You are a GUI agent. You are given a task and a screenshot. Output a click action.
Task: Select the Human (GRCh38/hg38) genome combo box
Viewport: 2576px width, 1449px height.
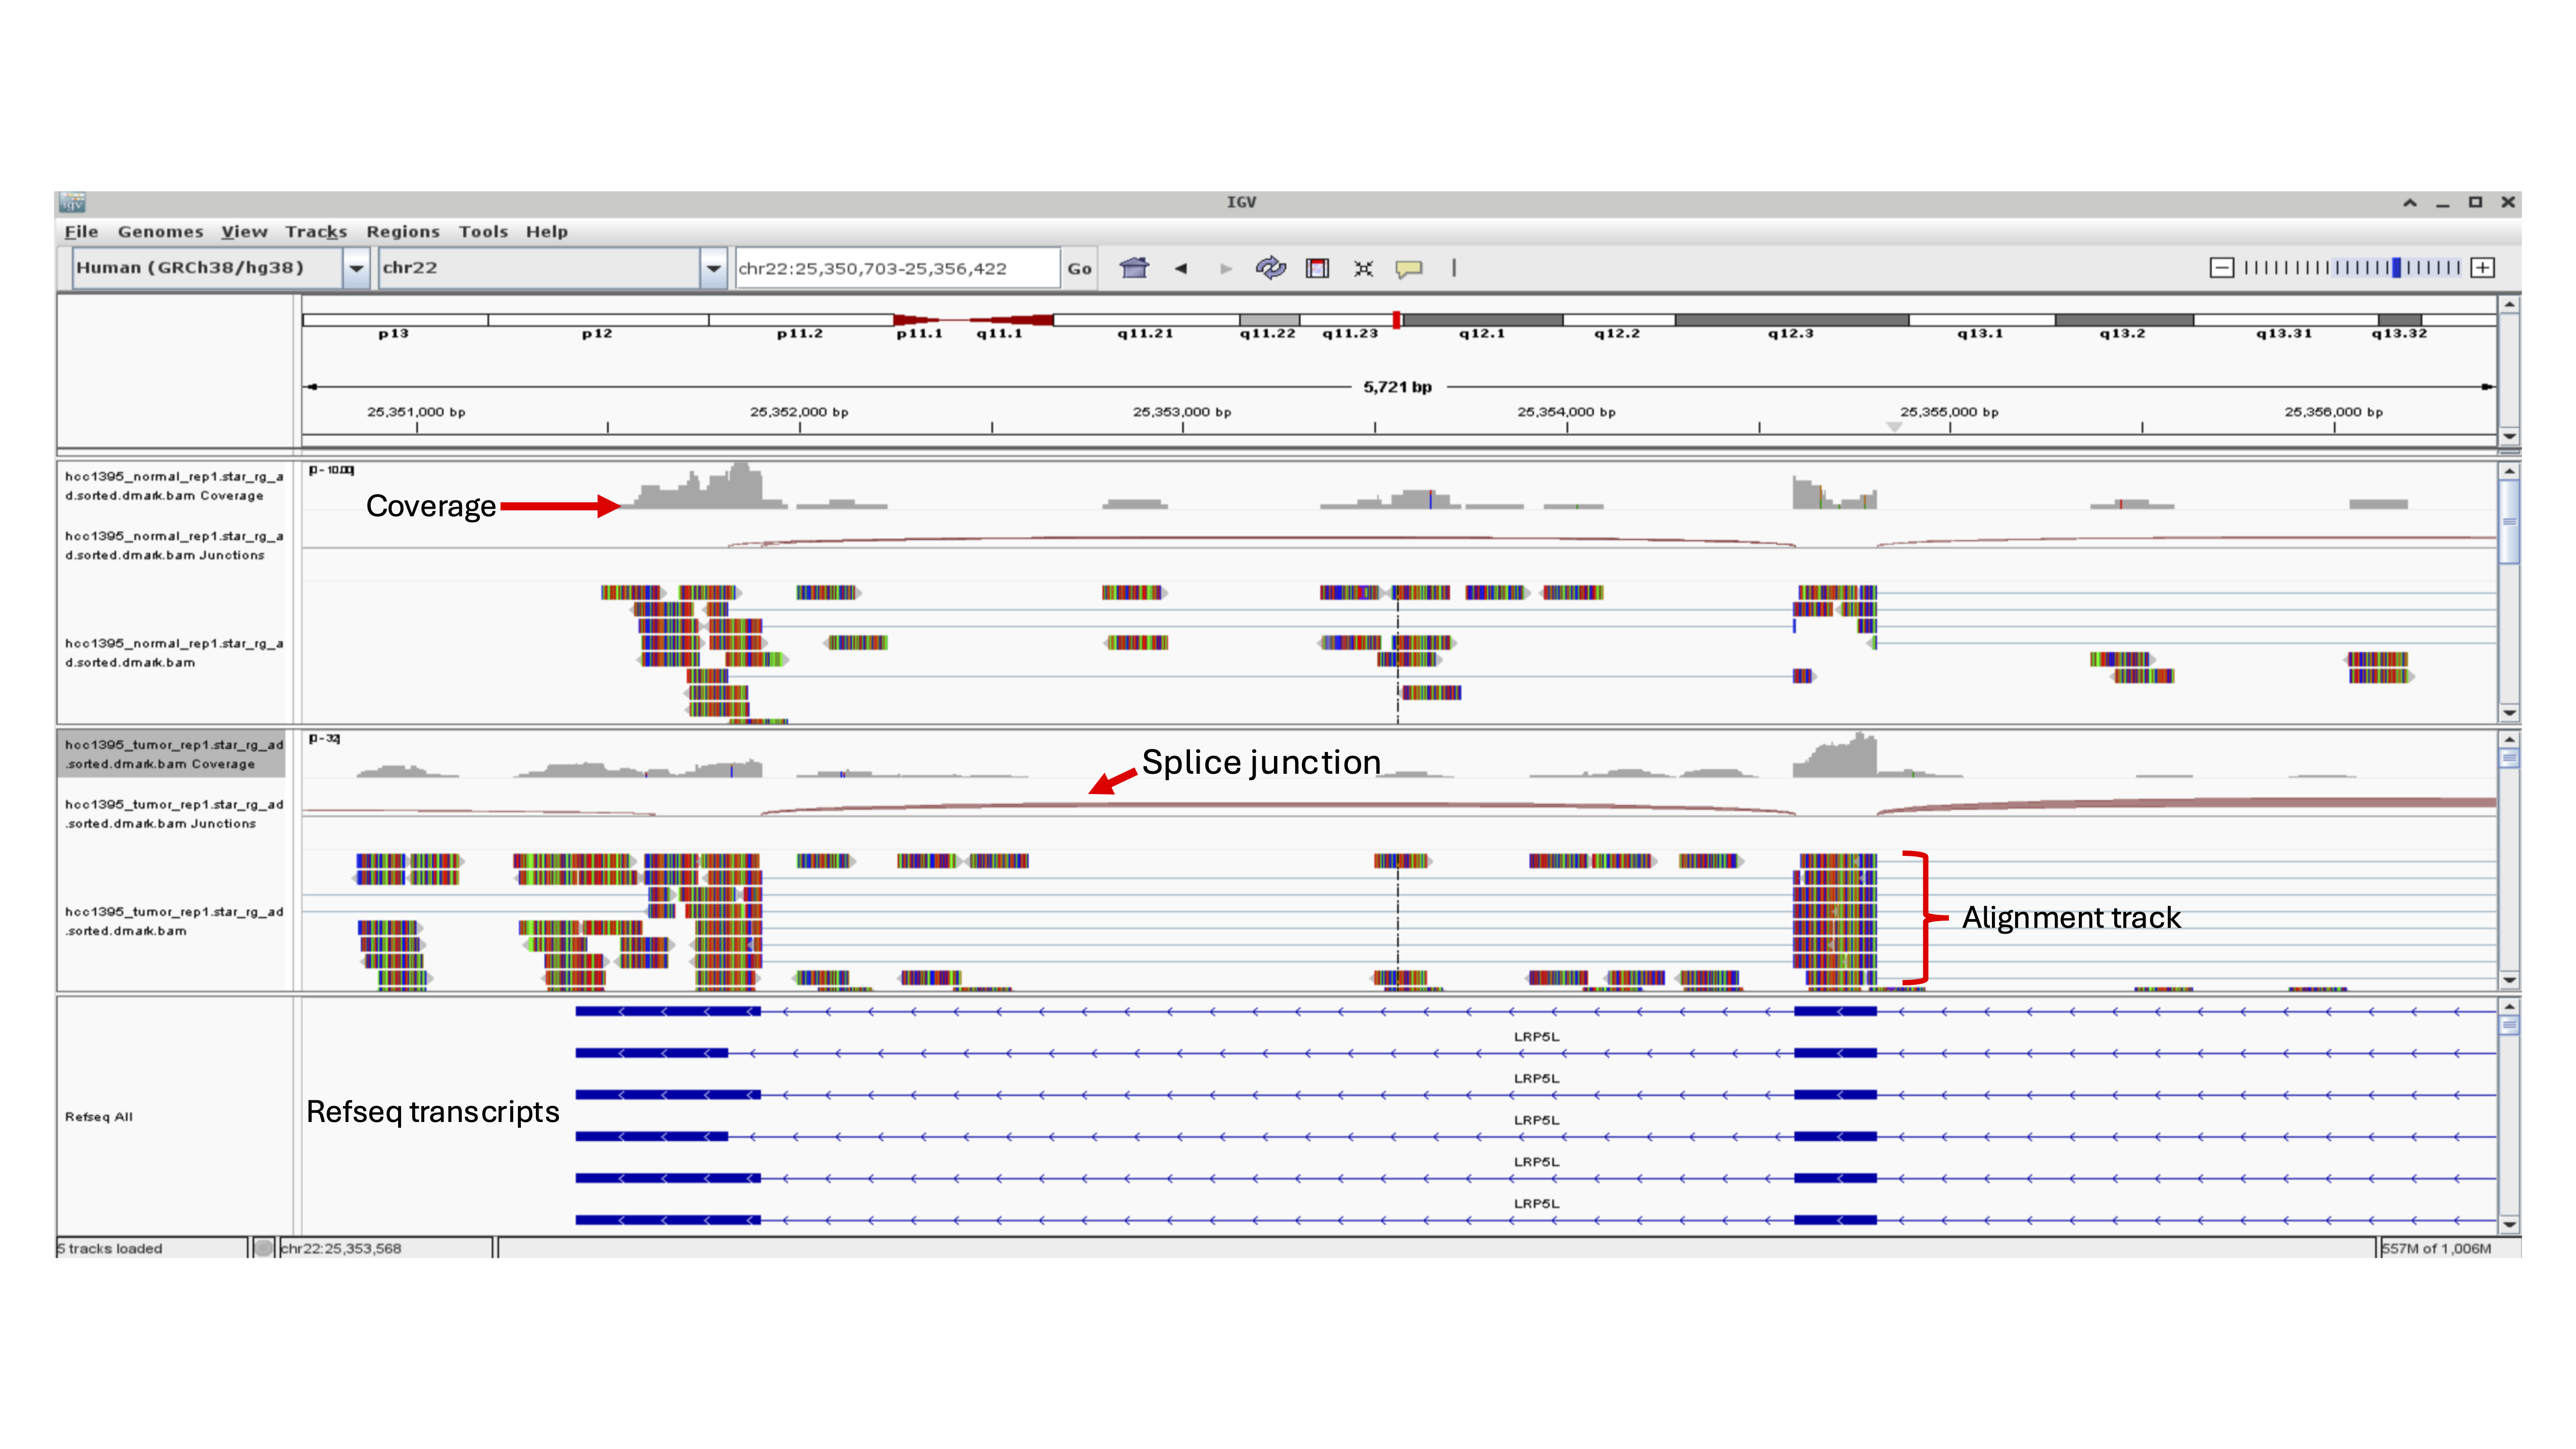point(221,268)
